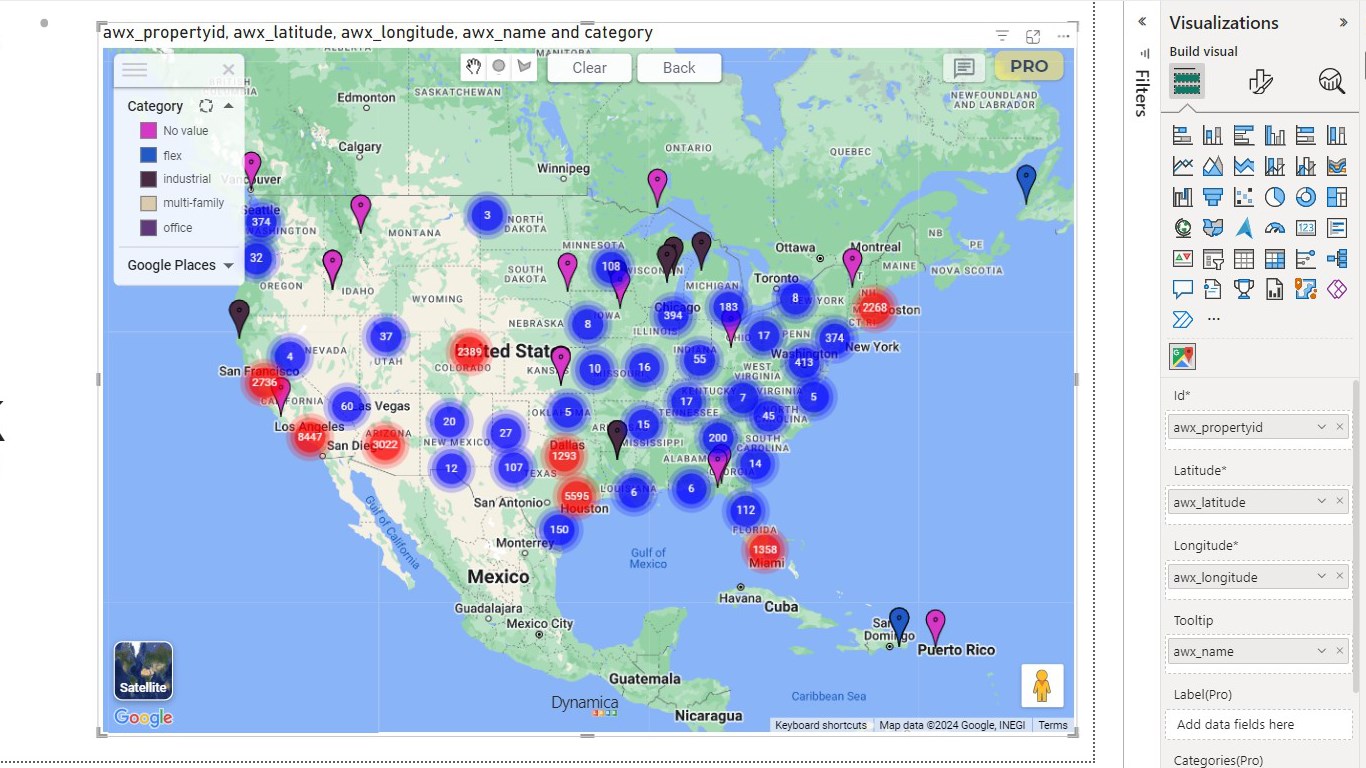Select the Decomposition tree visual
The width and height of the screenshot is (1366, 768).
click(x=1337, y=259)
